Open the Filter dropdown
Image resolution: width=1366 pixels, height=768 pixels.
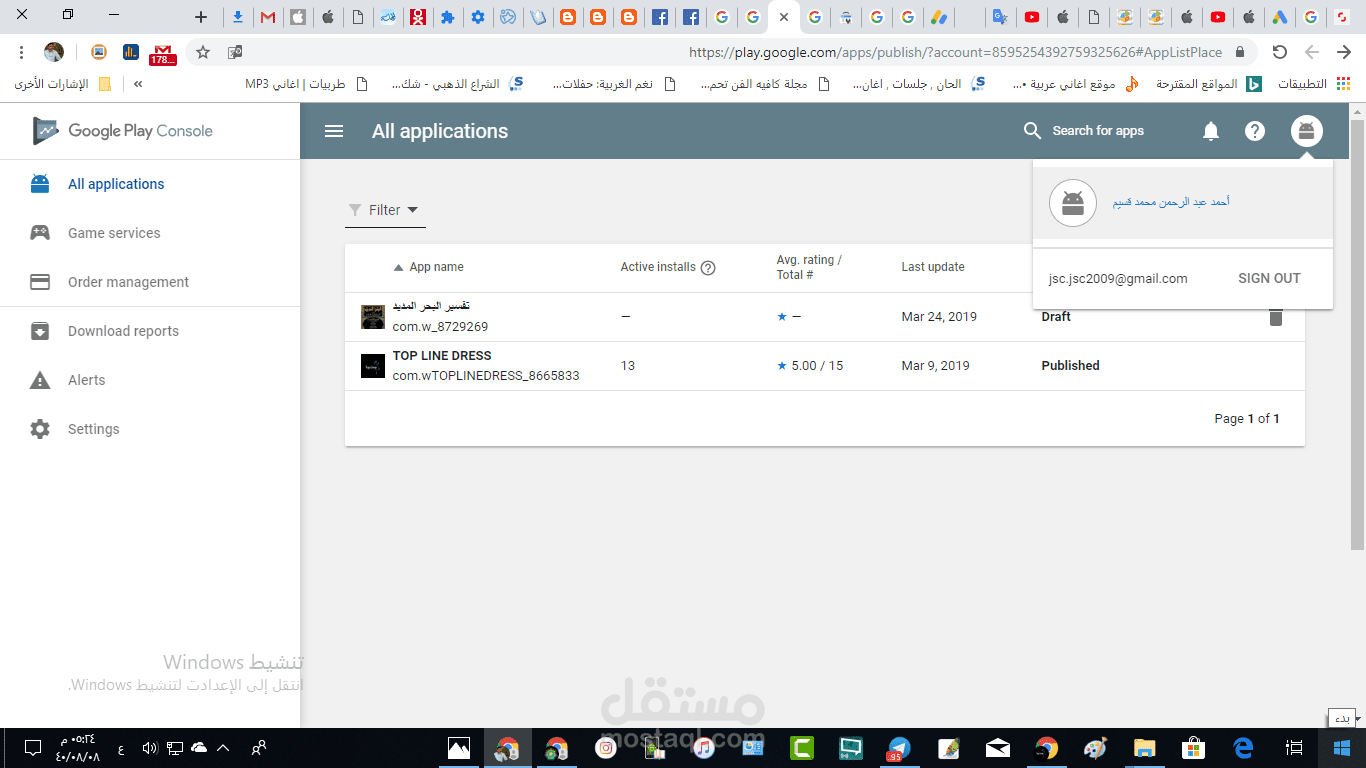[384, 210]
